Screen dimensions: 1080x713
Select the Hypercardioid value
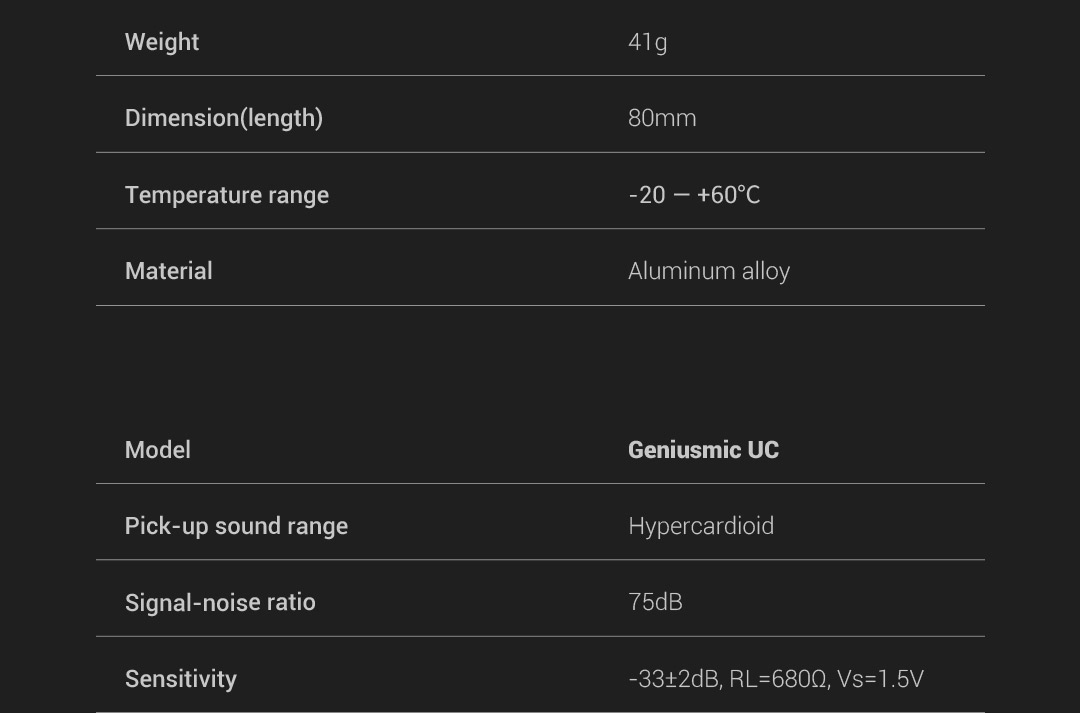point(701,526)
